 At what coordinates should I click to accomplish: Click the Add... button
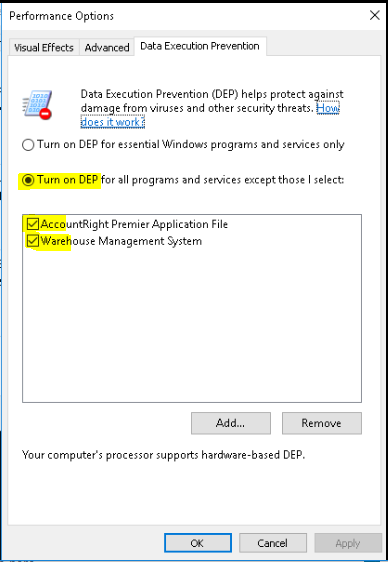click(x=231, y=423)
